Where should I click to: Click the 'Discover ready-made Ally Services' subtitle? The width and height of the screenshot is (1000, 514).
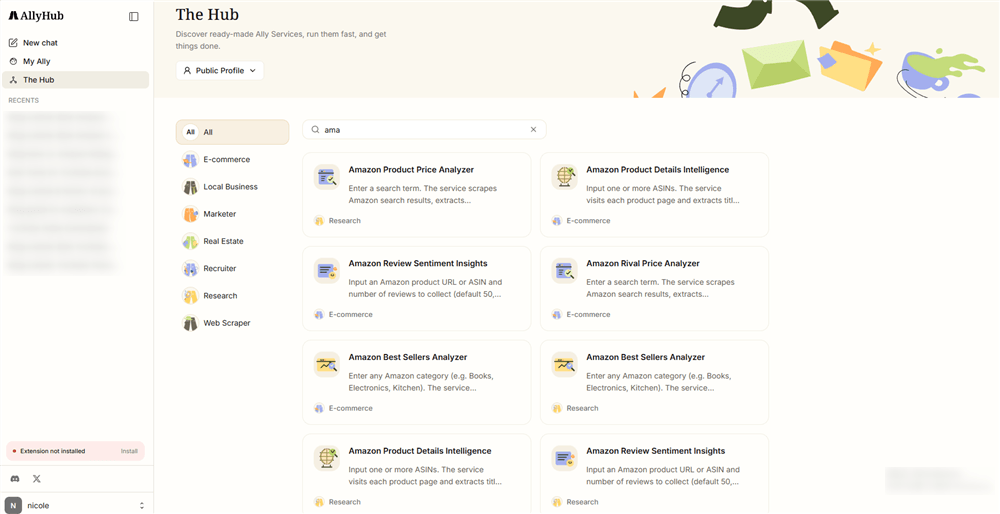pyautogui.click(x=281, y=40)
